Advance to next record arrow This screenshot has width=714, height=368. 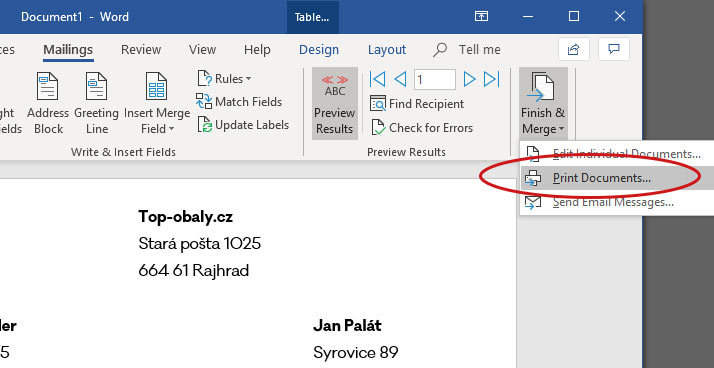coord(469,79)
